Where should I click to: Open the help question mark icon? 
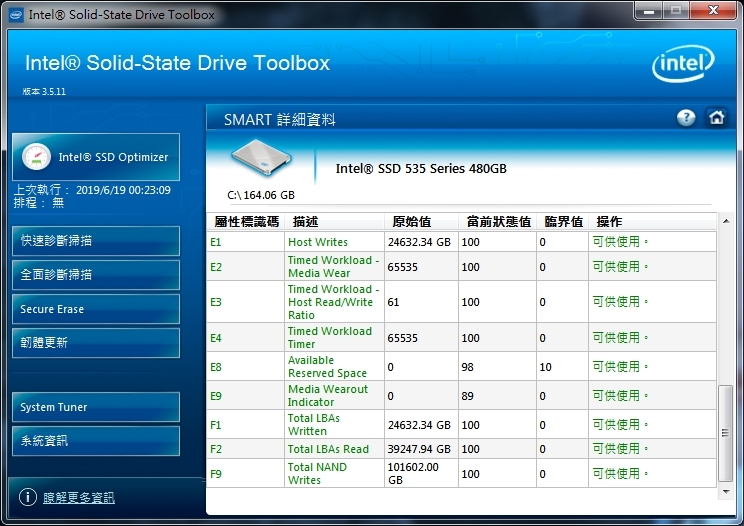click(x=686, y=118)
